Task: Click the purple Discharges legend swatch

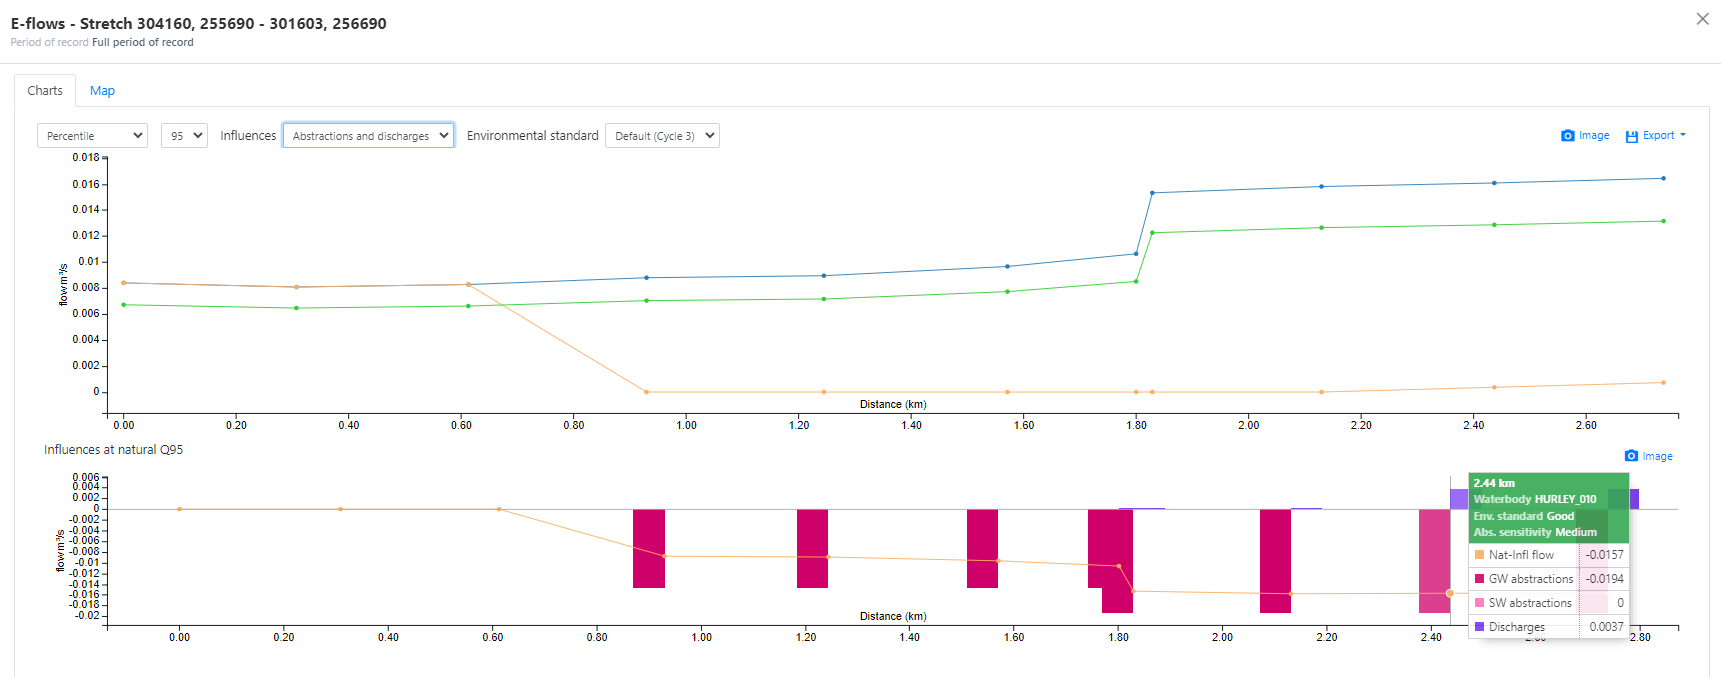Action: [x=1479, y=627]
